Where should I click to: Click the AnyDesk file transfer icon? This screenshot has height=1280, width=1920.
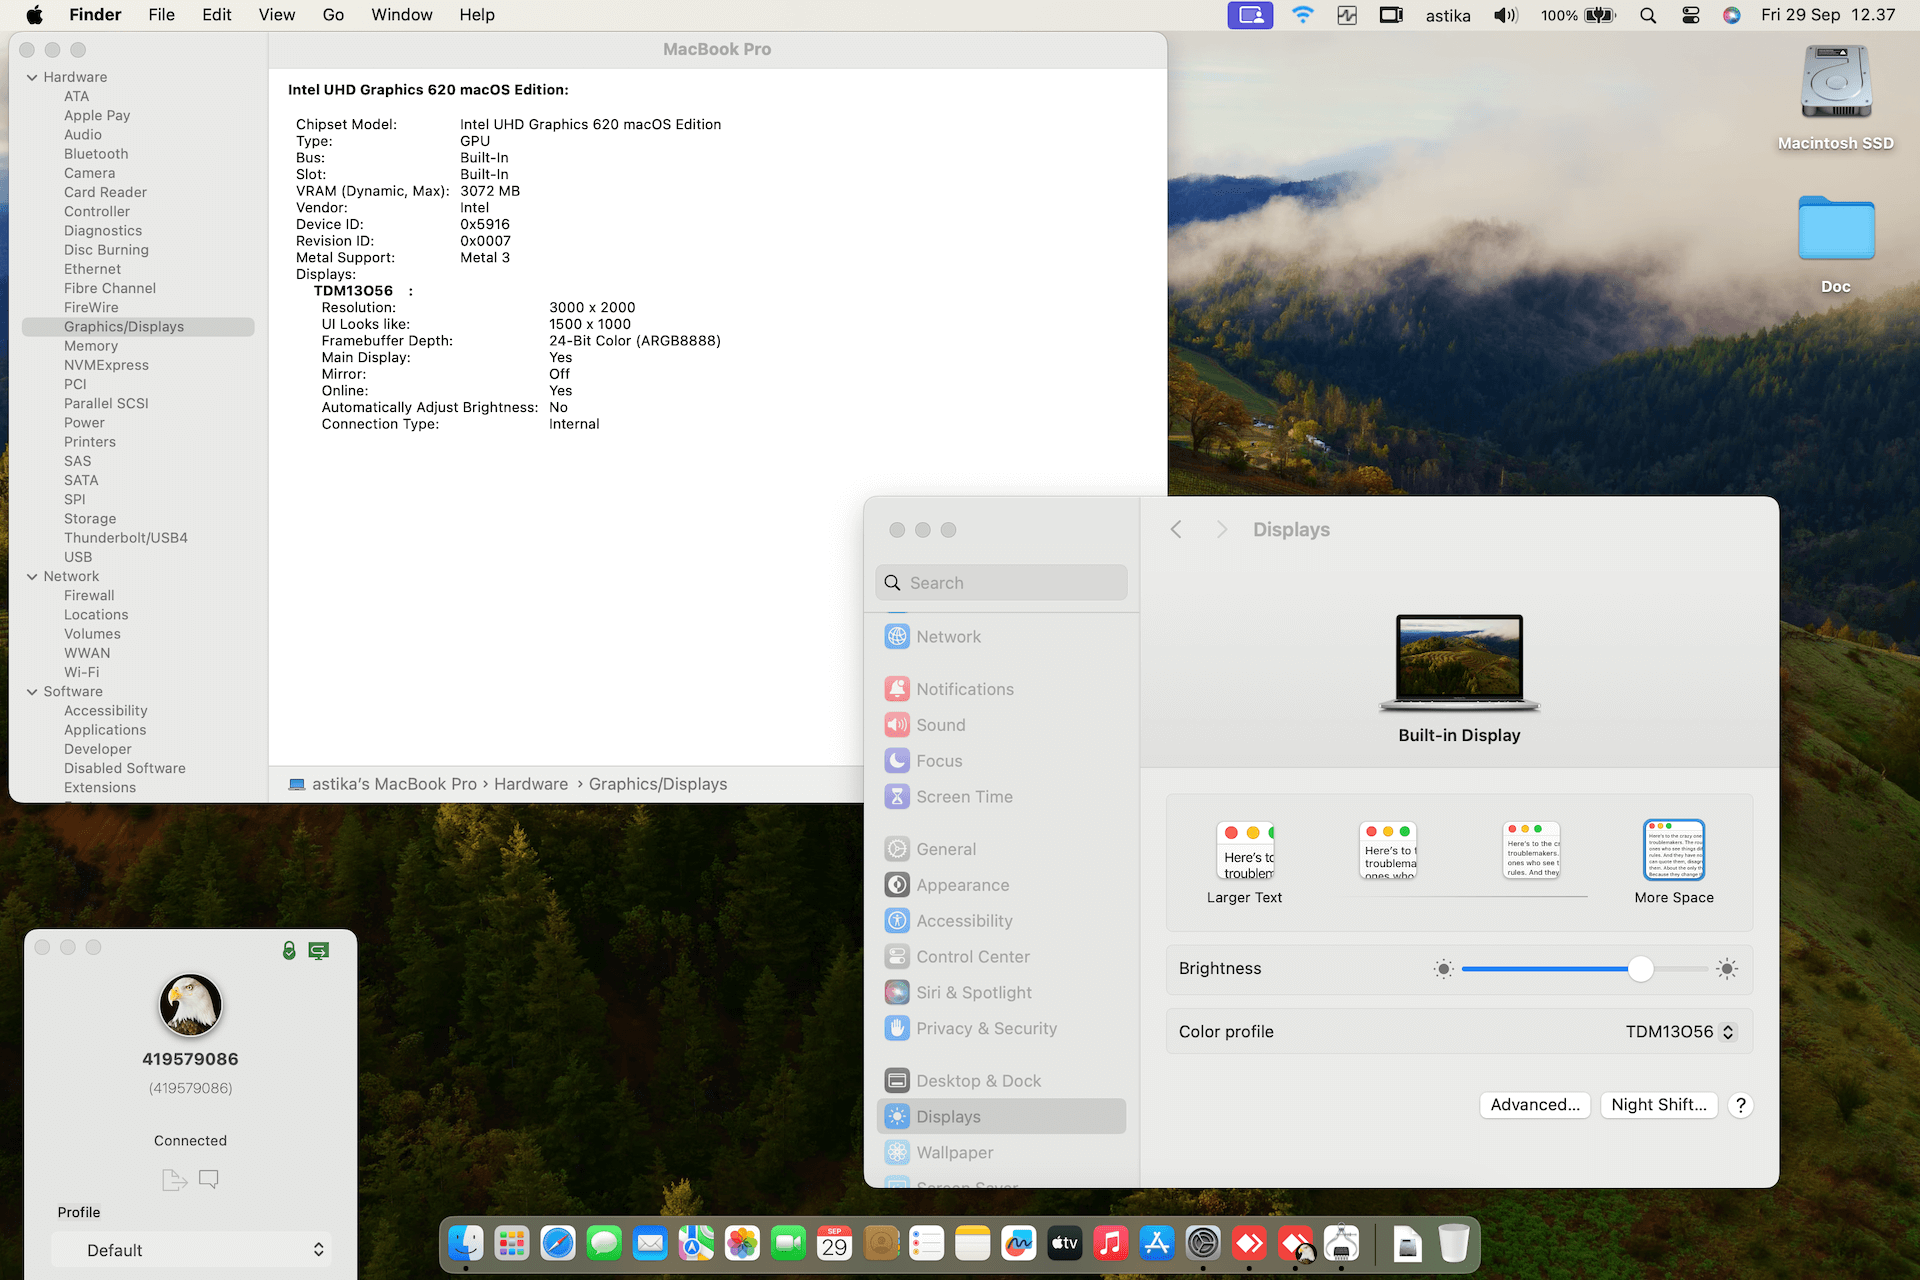[174, 1180]
